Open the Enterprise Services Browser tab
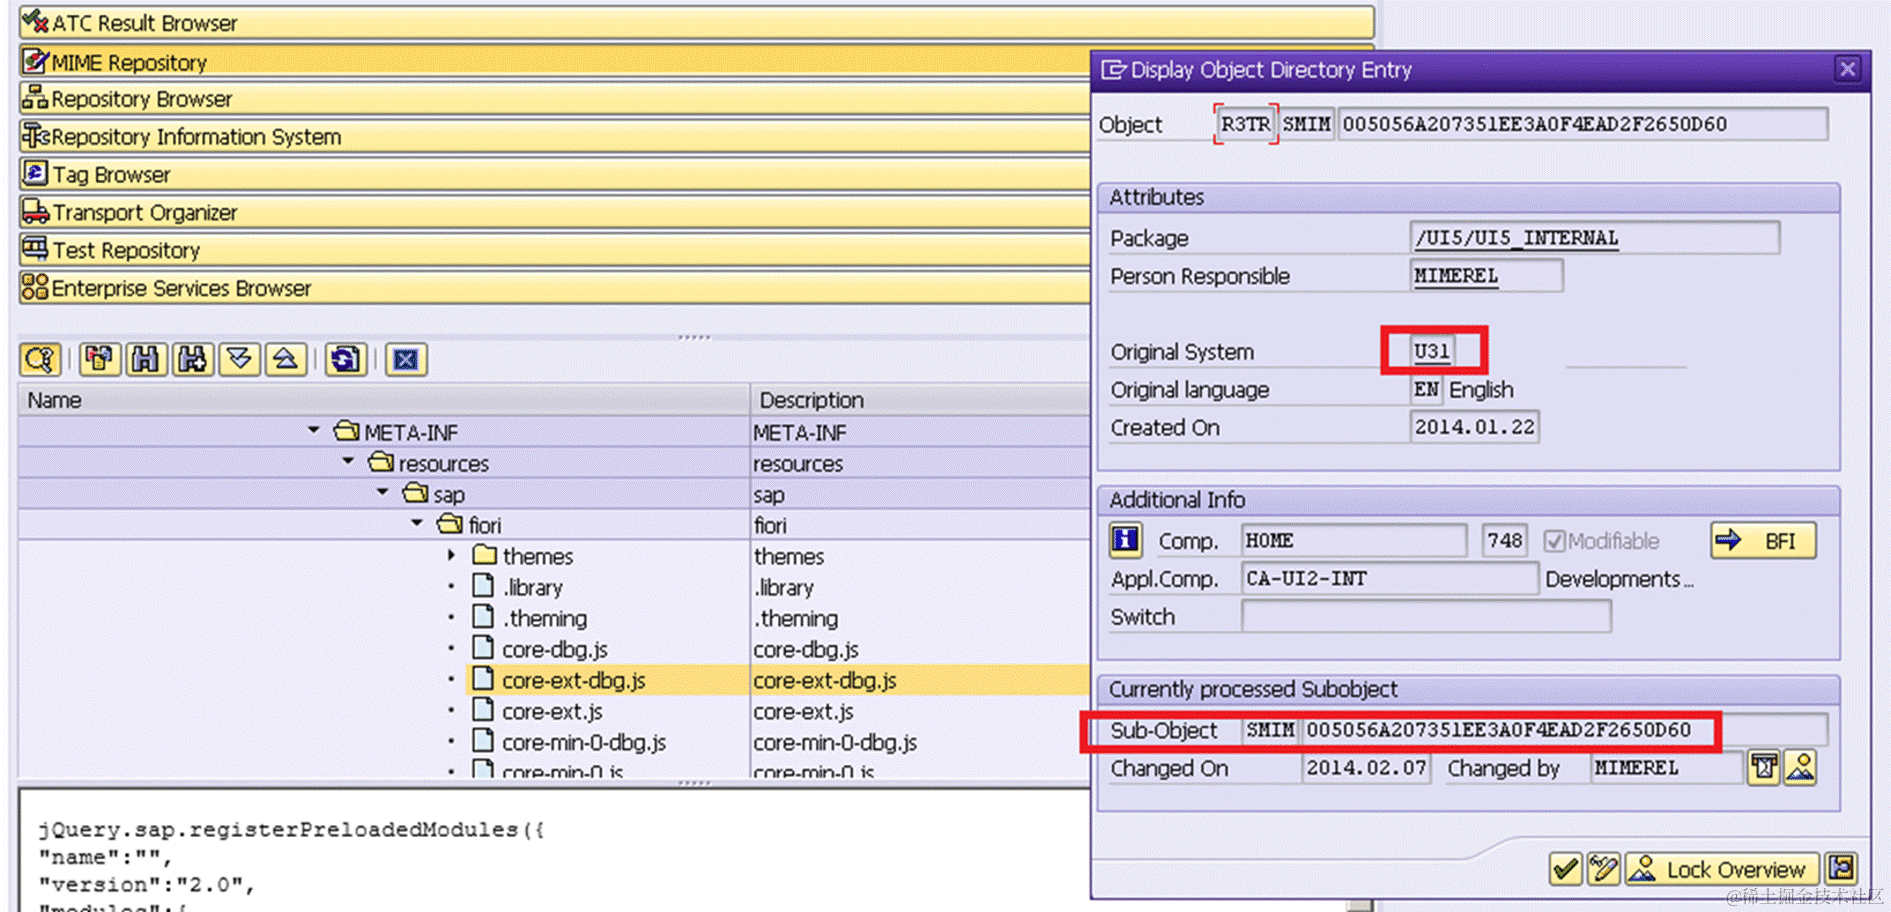Viewport: 1891px width, 912px height. coord(554,288)
